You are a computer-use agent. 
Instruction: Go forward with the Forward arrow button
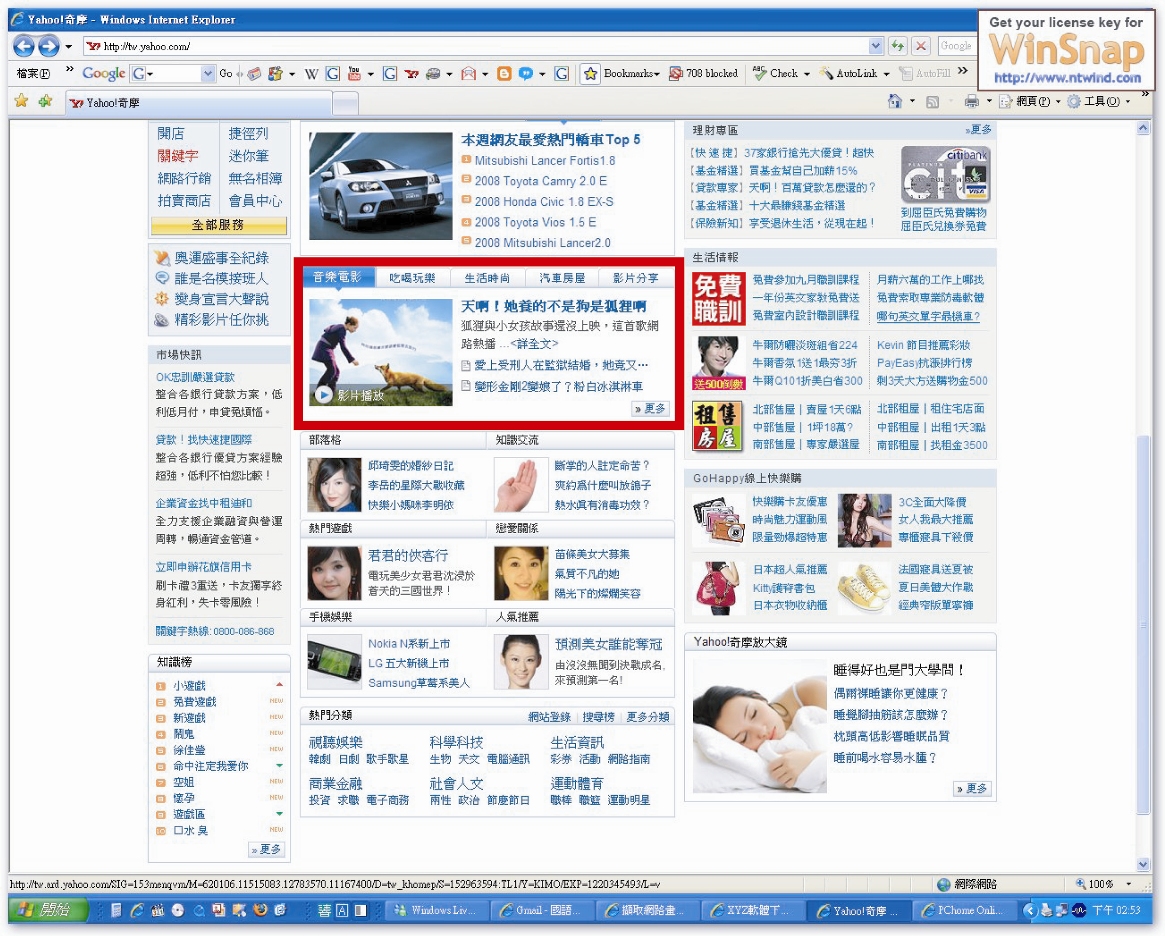[49, 46]
